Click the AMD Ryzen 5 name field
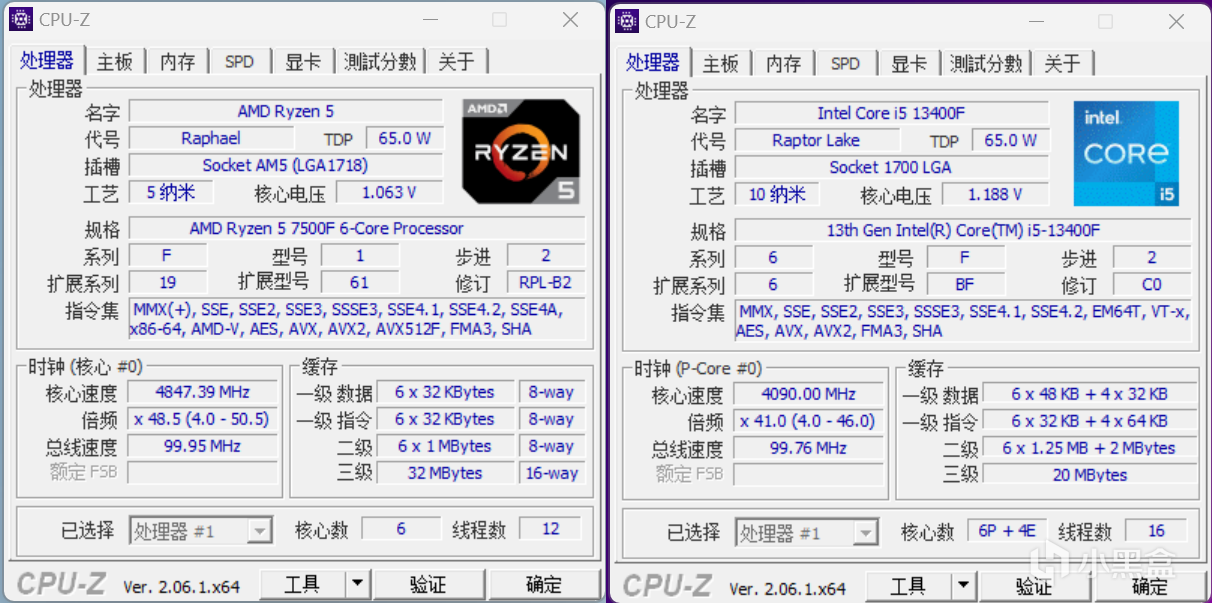The height and width of the screenshot is (603, 1212). click(x=286, y=111)
